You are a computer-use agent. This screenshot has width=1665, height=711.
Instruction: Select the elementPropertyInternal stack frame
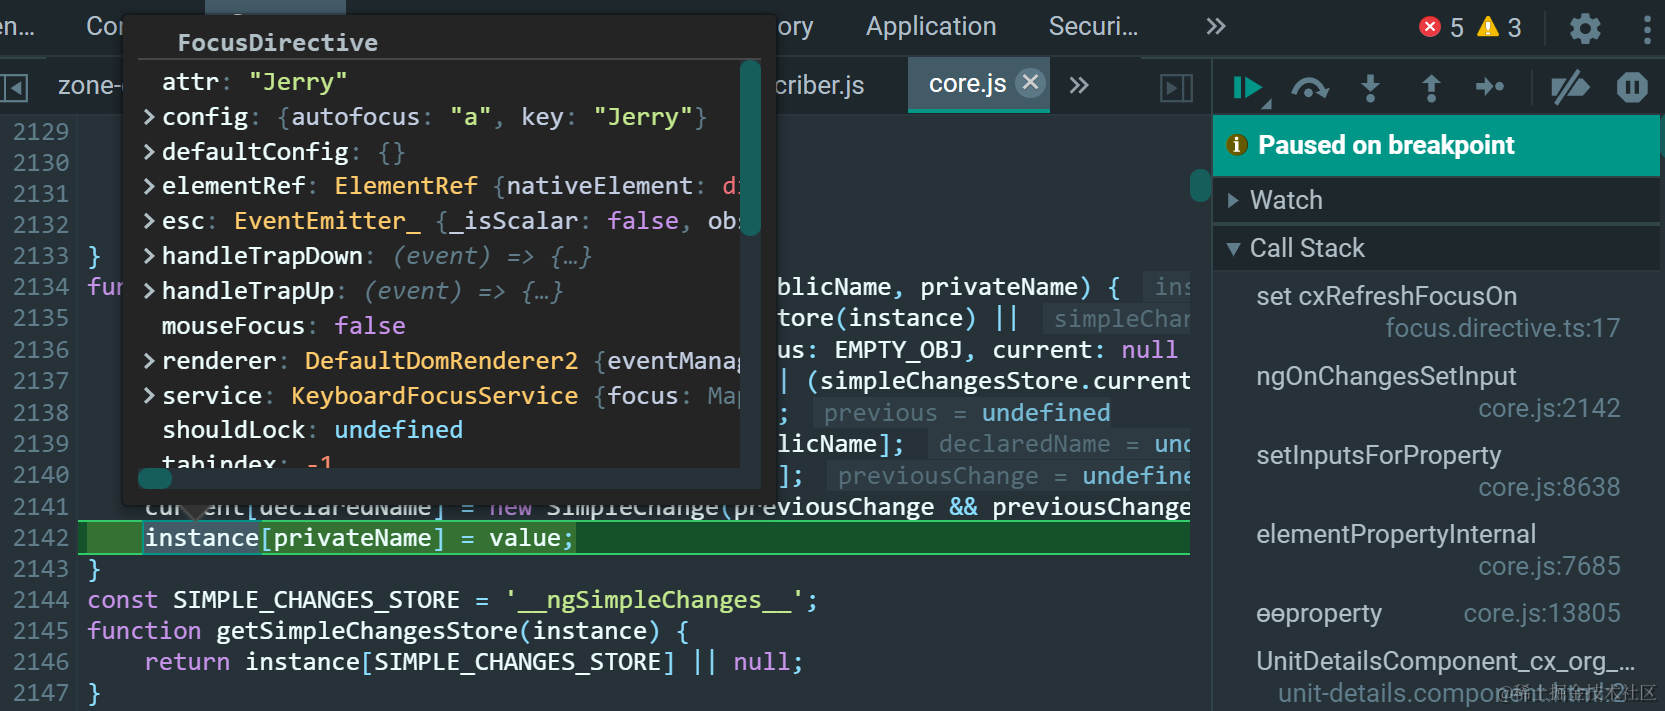(1396, 534)
